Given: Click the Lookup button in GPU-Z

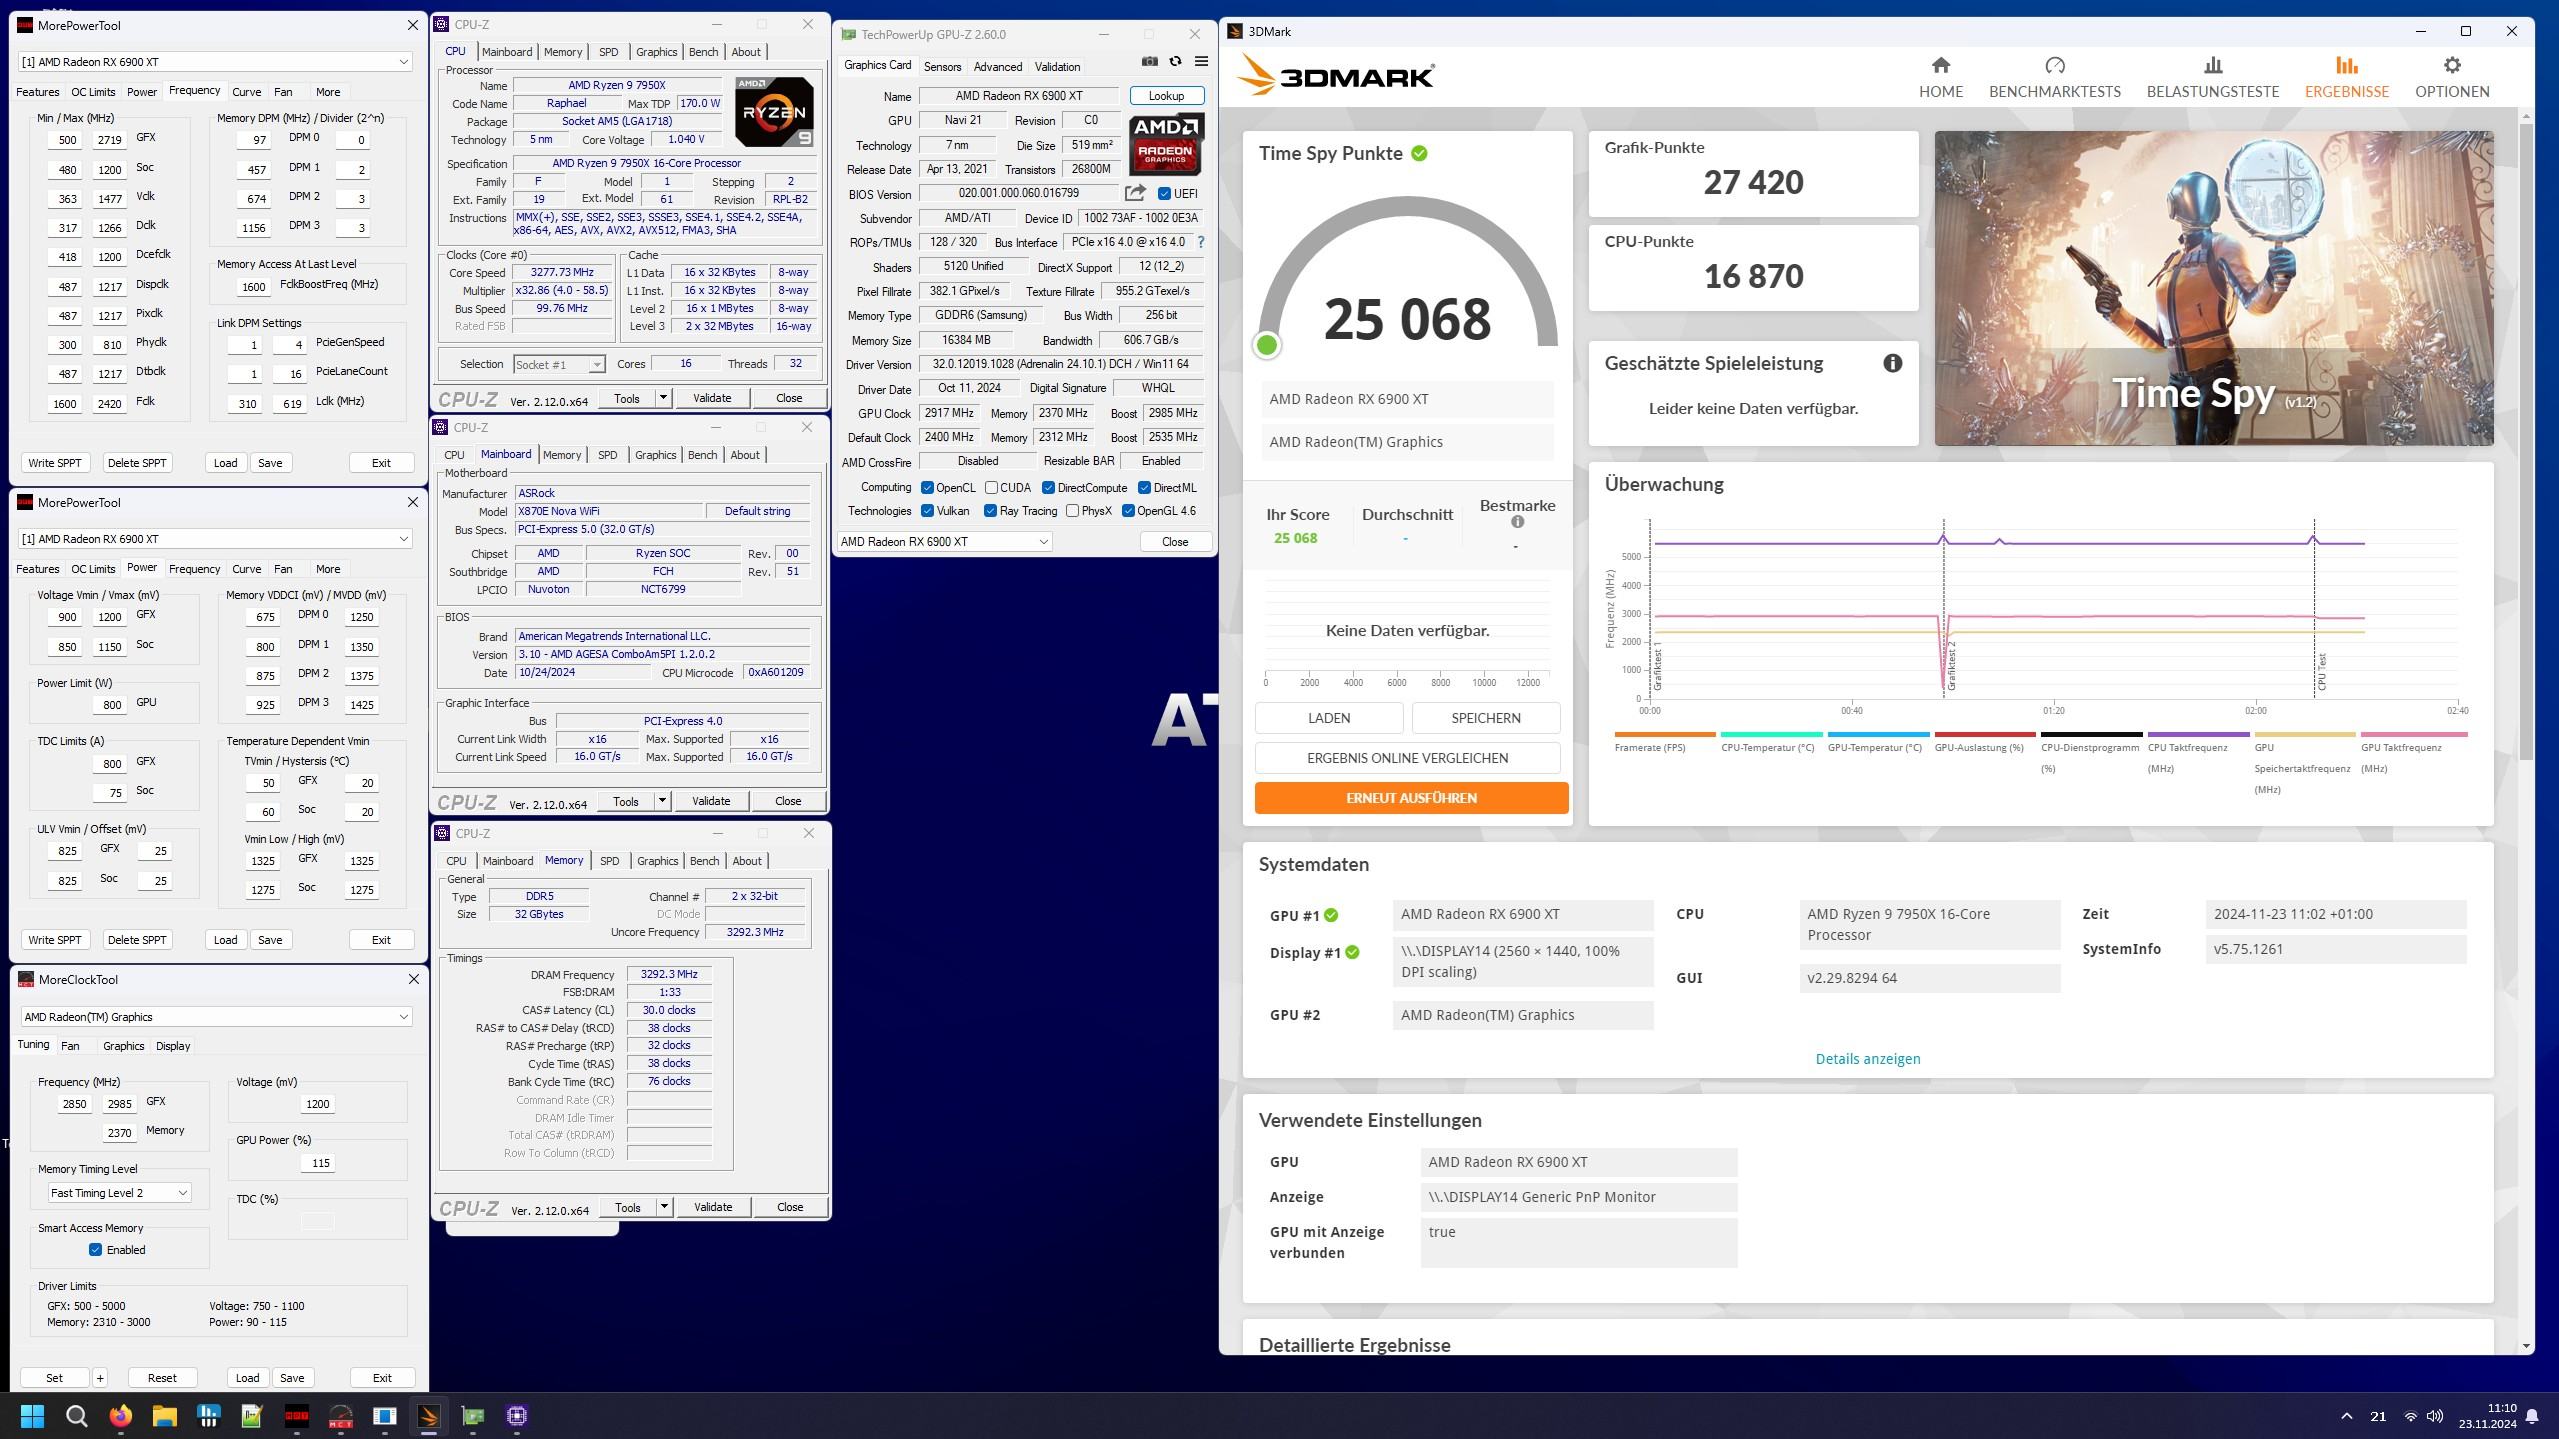Looking at the screenshot, I should (x=1166, y=96).
